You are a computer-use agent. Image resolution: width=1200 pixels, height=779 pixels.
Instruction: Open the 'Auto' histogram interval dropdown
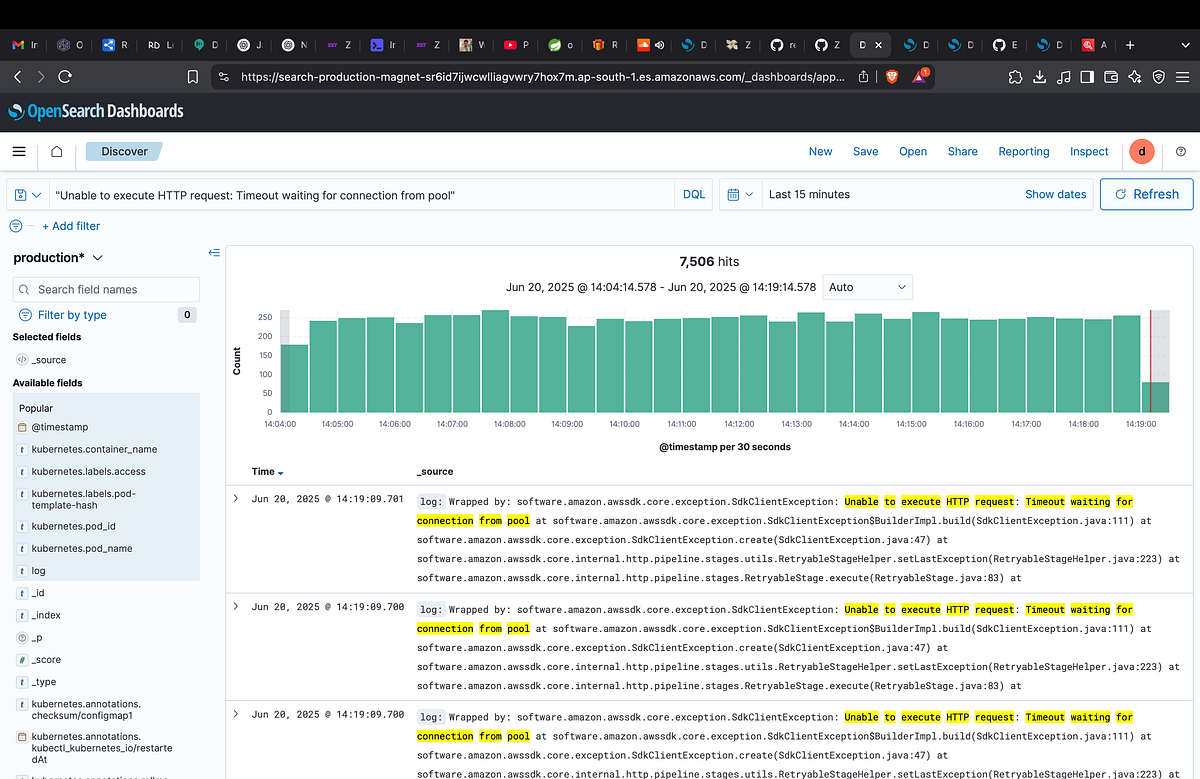click(867, 287)
